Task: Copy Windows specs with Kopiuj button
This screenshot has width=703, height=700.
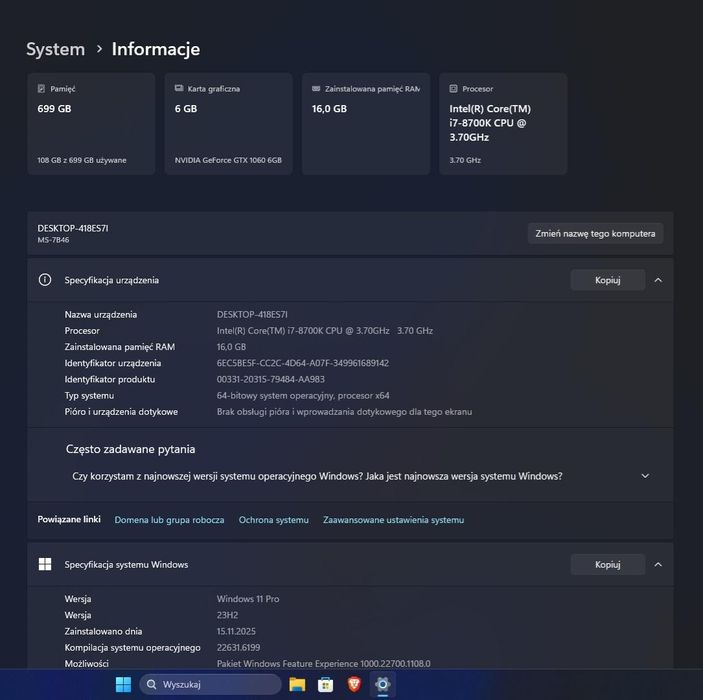Action: tap(608, 564)
